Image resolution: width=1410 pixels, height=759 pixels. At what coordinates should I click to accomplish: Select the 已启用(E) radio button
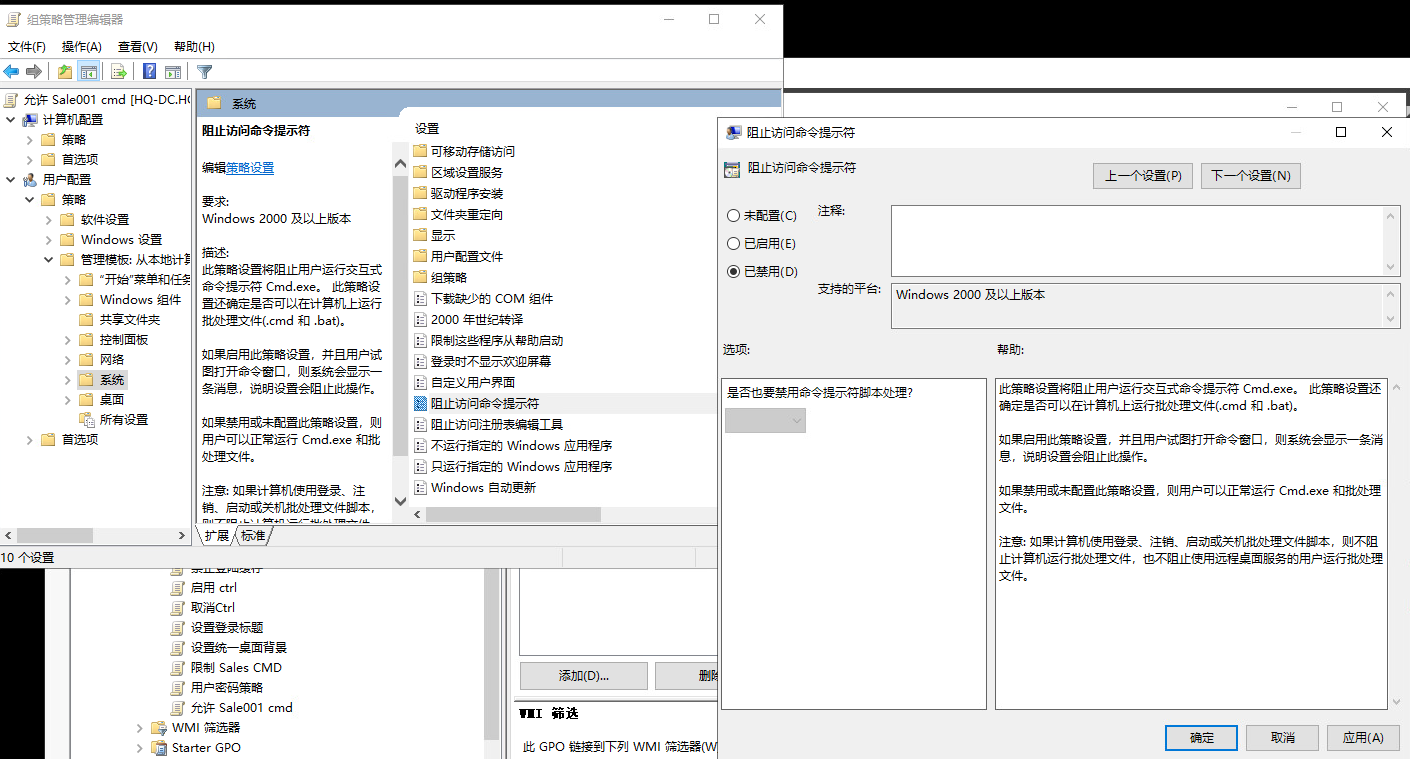click(734, 243)
